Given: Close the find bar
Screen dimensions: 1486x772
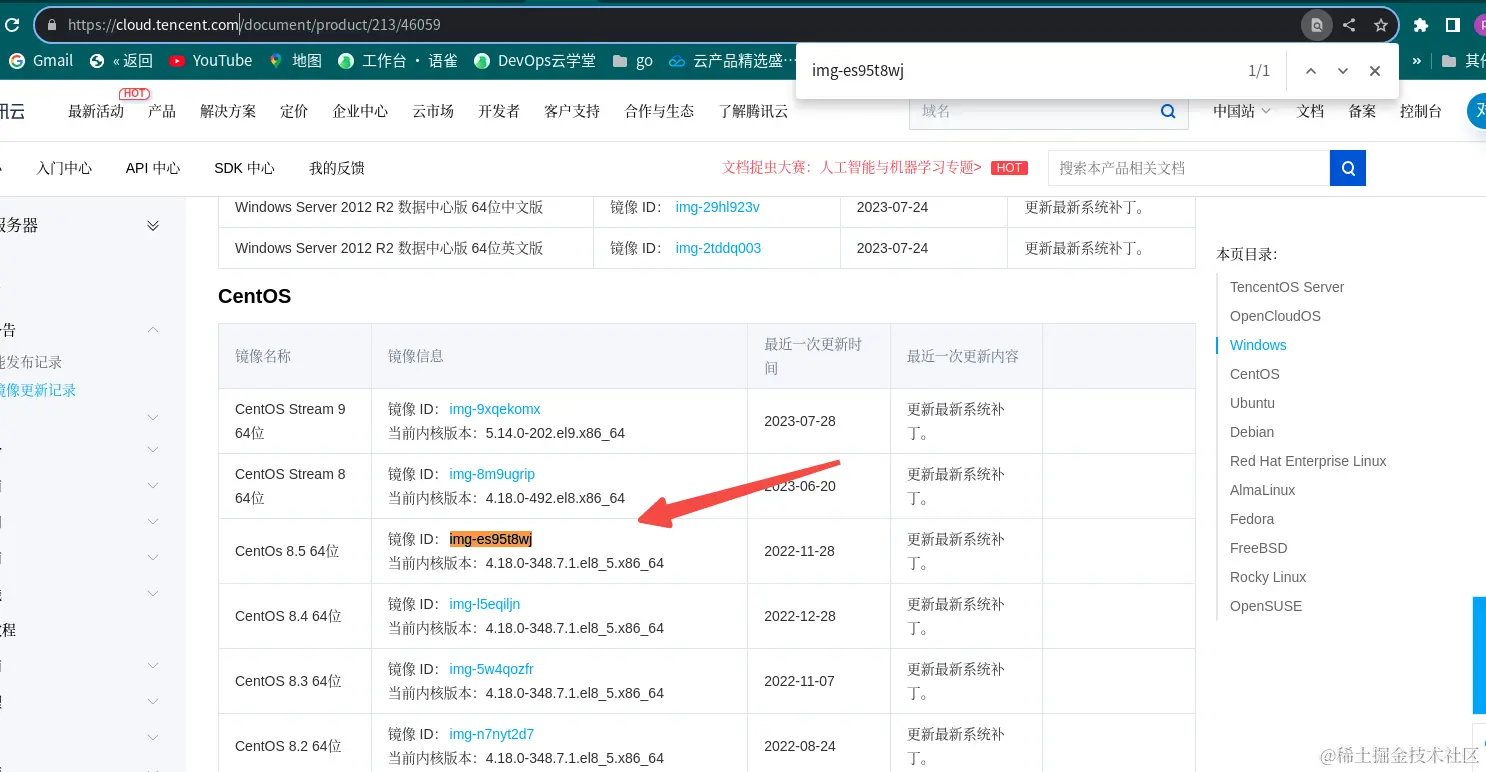Looking at the screenshot, I should tap(1375, 71).
